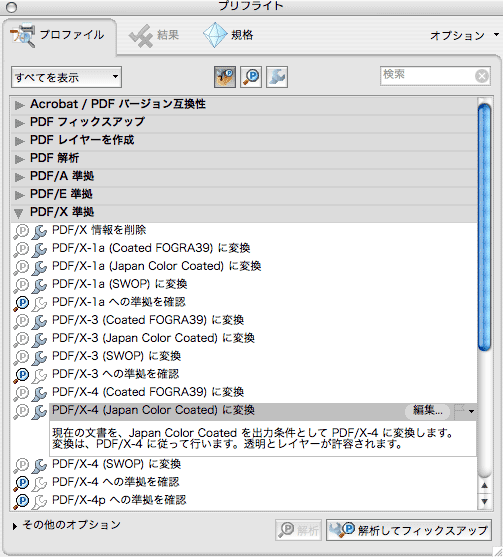The height and width of the screenshot is (557, 503).
Task: Click the 編集... button on the selected profile
Action: [428, 411]
